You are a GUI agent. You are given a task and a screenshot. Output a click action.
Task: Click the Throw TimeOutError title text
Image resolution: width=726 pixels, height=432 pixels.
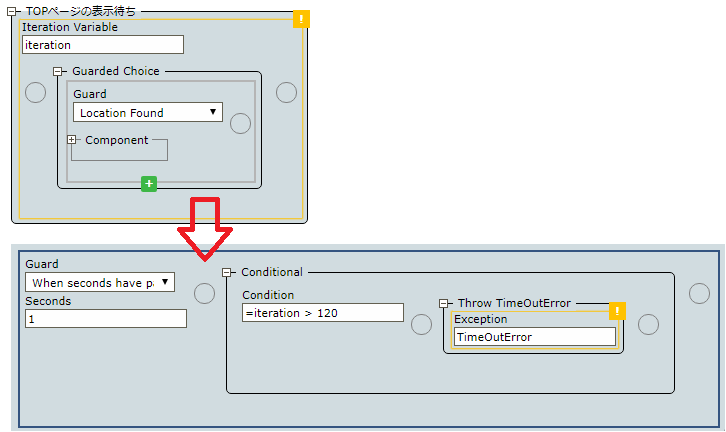[514, 303]
